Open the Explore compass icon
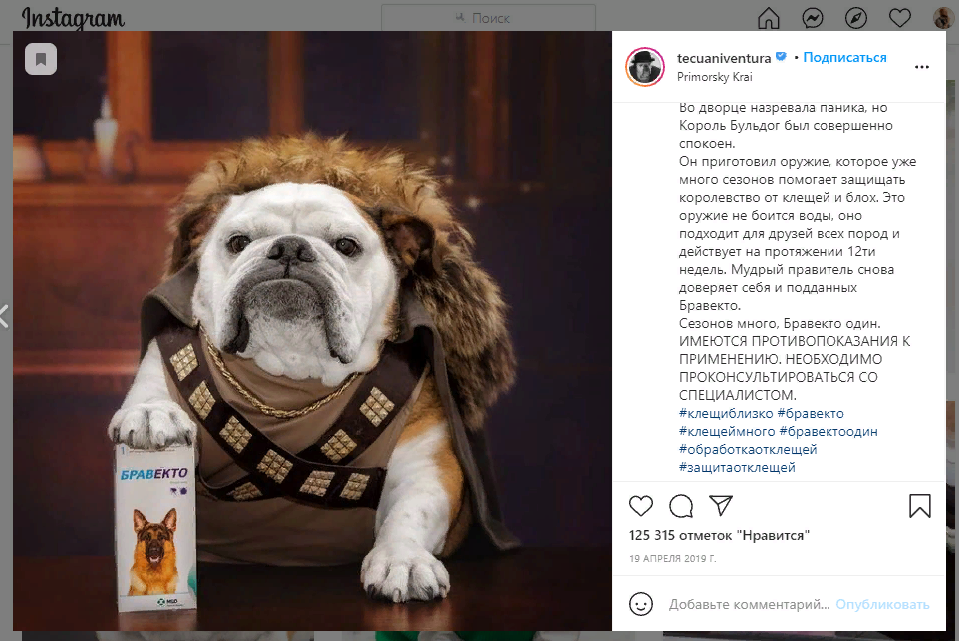 856,18
